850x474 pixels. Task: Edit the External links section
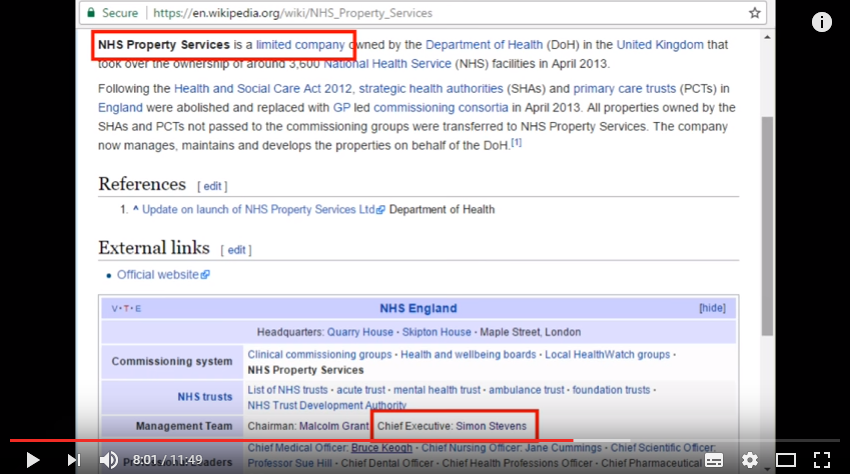[x=236, y=250]
